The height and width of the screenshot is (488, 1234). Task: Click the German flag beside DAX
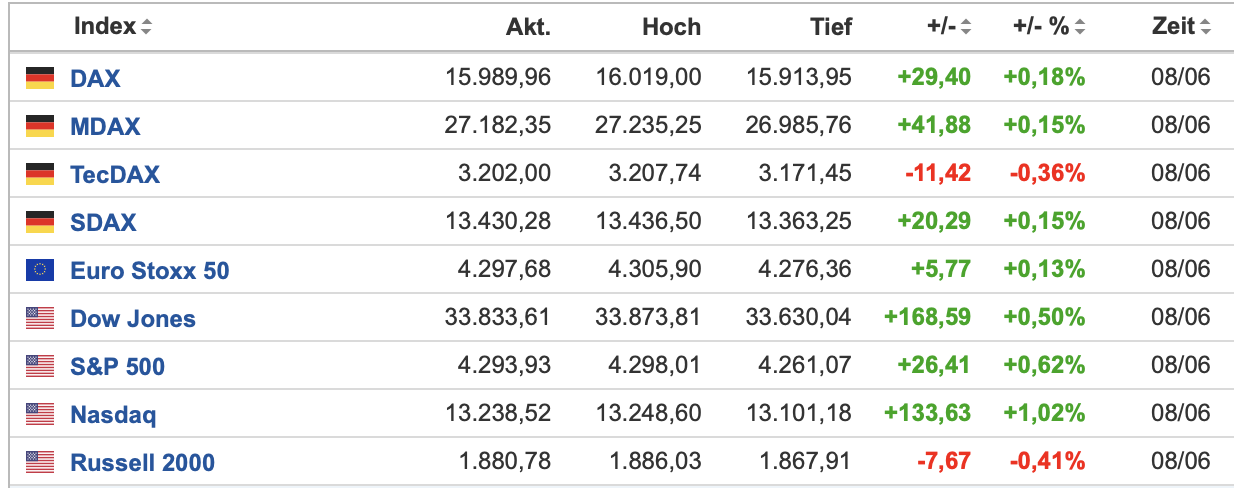pyautogui.click(x=40, y=78)
